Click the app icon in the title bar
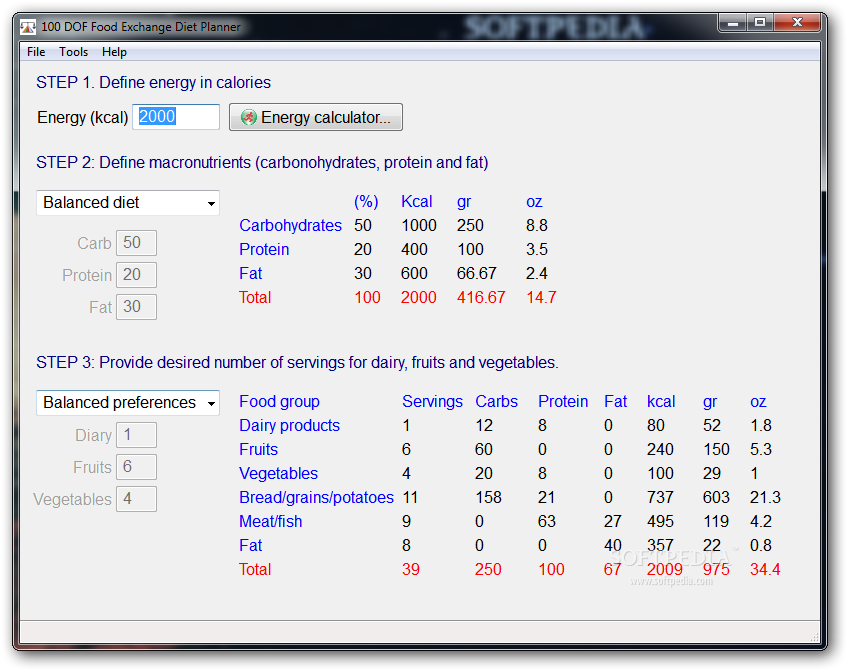This screenshot has width=848, height=671. click(28, 26)
